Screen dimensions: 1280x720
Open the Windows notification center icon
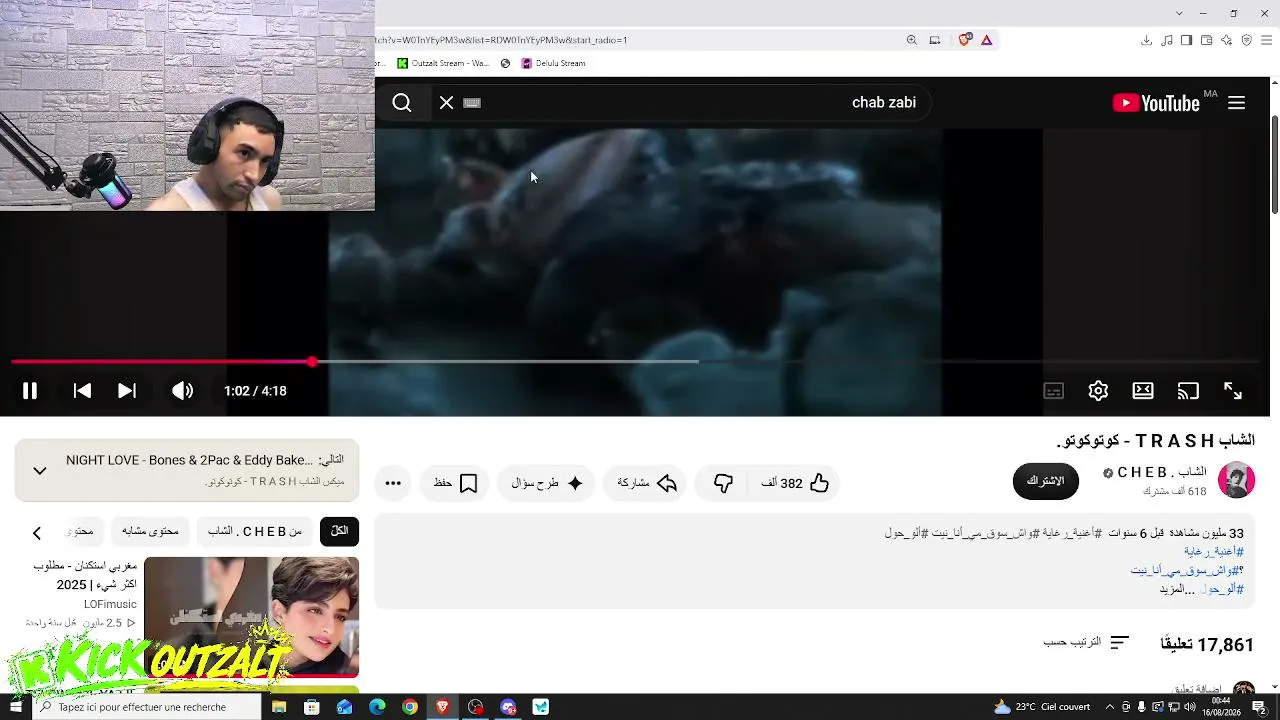tap(1260, 707)
